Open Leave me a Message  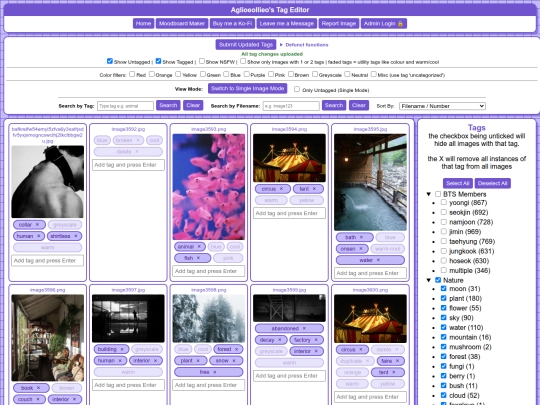click(287, 23)
